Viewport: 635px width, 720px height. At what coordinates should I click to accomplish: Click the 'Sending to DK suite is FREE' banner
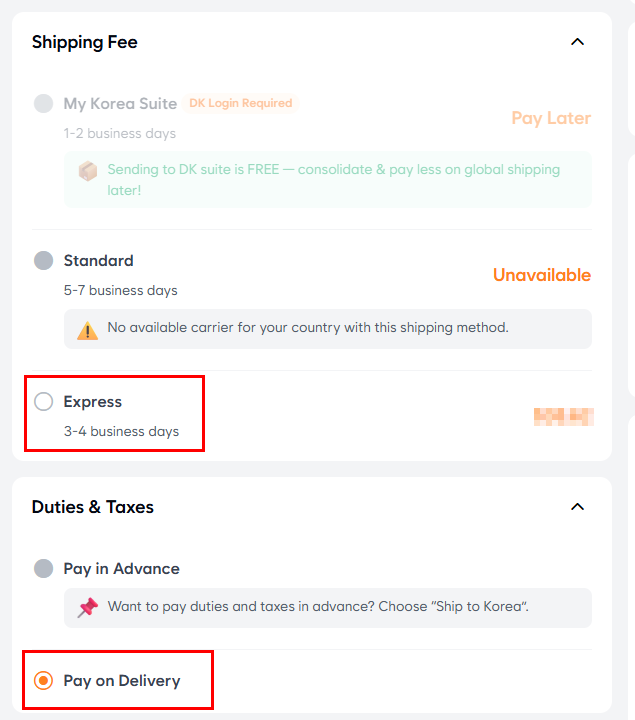[x=327, y=180]
